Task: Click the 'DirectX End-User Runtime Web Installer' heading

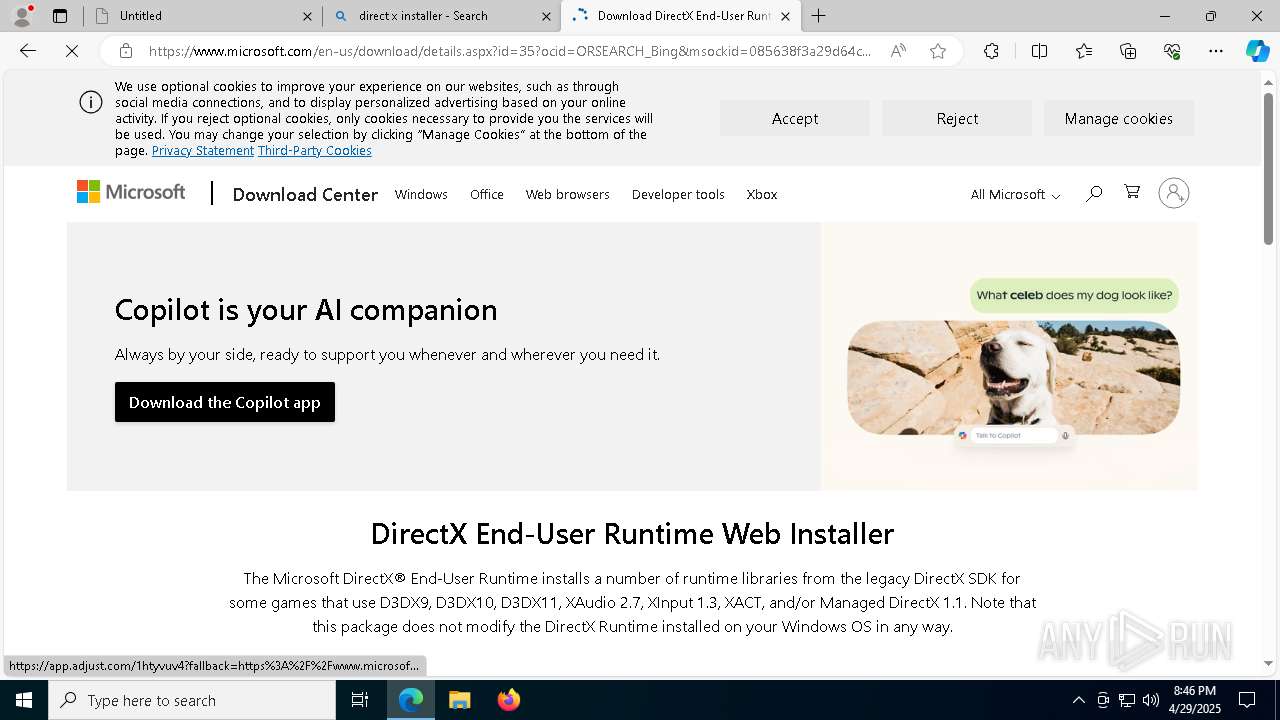Action: click(632, 533)
